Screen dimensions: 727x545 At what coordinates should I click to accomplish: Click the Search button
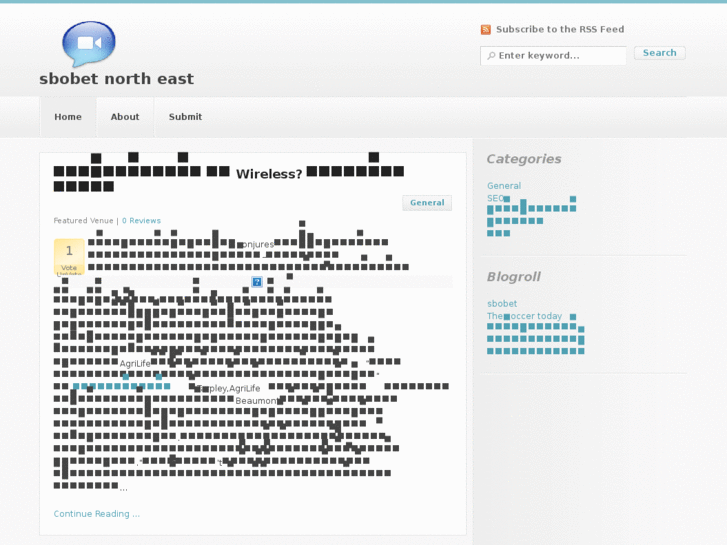[659, 53]
